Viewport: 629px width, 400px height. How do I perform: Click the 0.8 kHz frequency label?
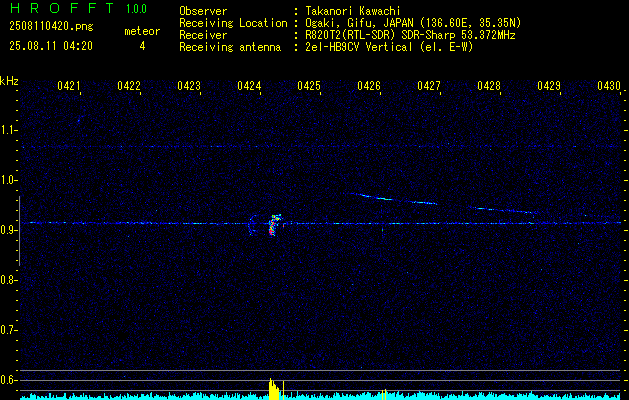pos(8,280)
